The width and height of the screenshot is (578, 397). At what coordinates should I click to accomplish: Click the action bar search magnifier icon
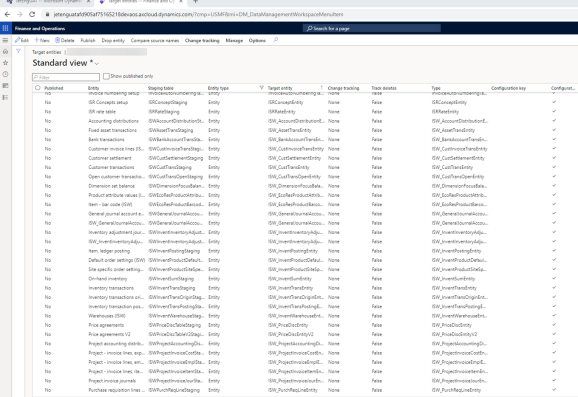(275, 40)
